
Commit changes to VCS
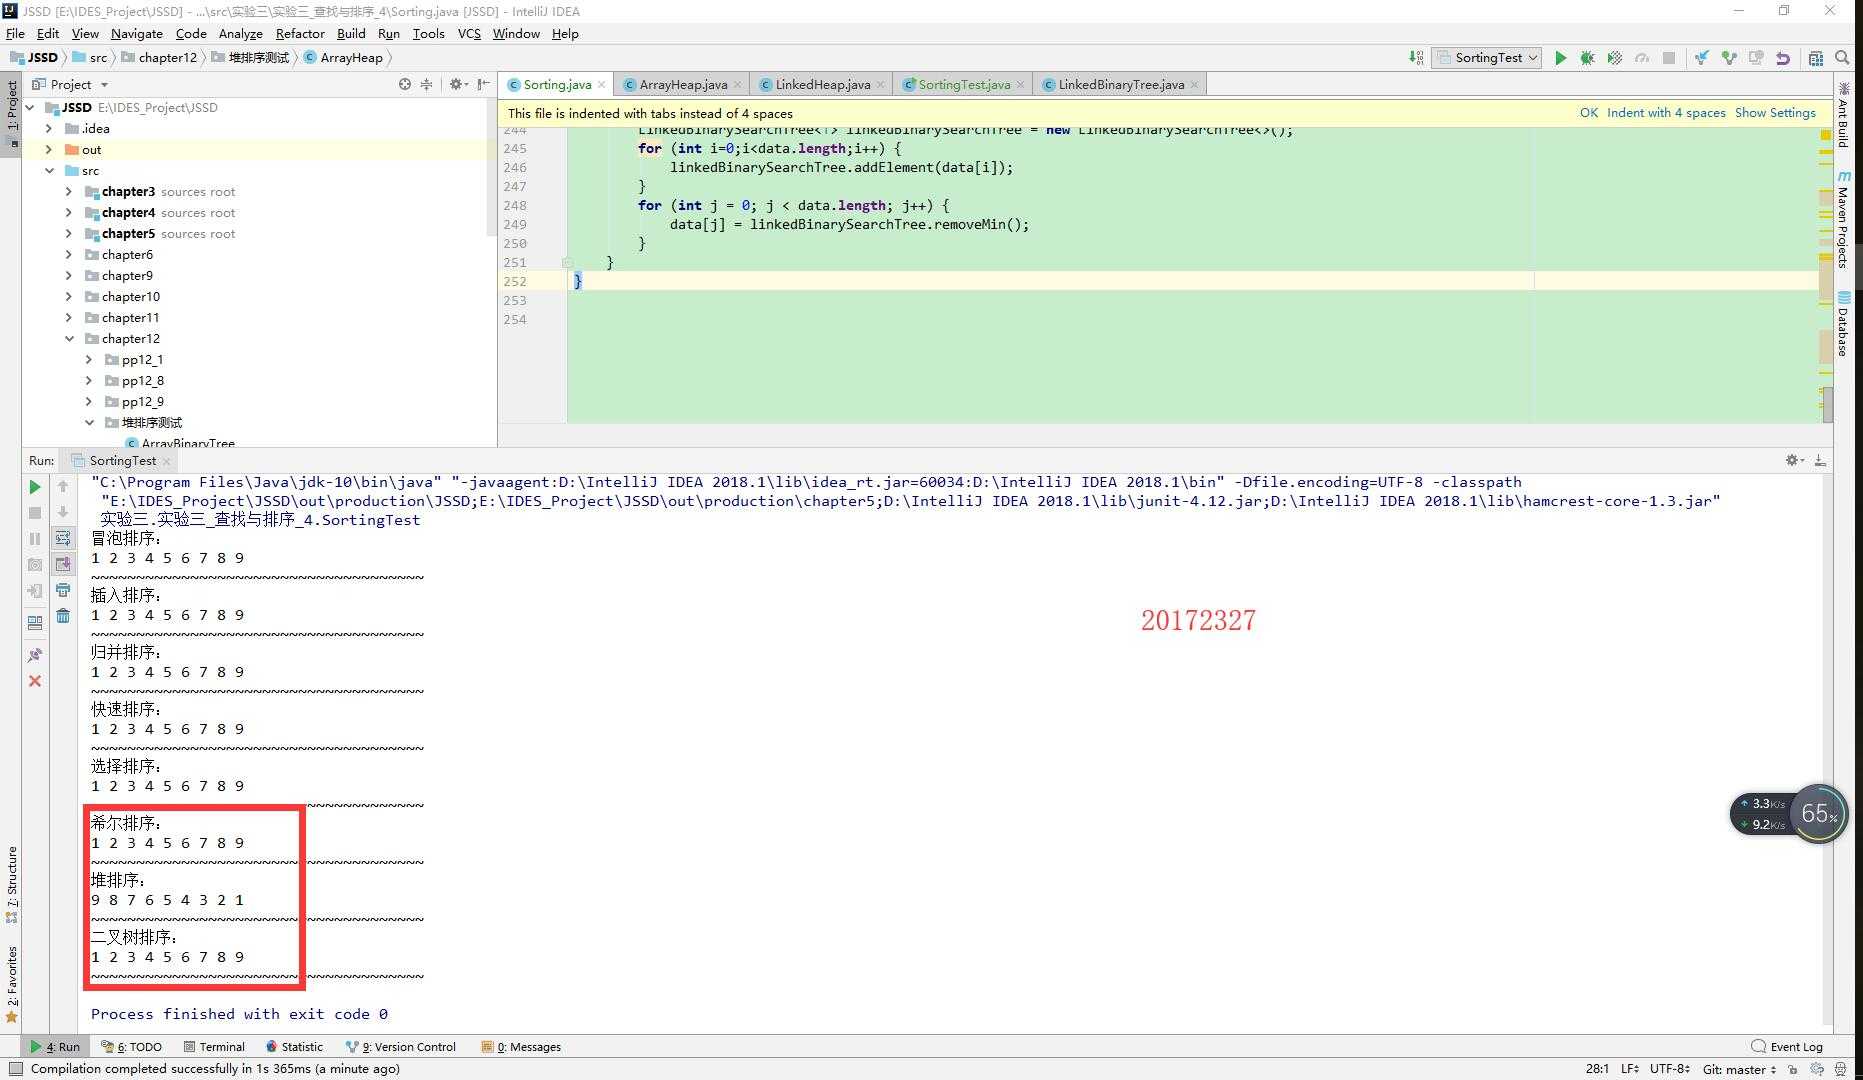click(x=1728, y=58)
